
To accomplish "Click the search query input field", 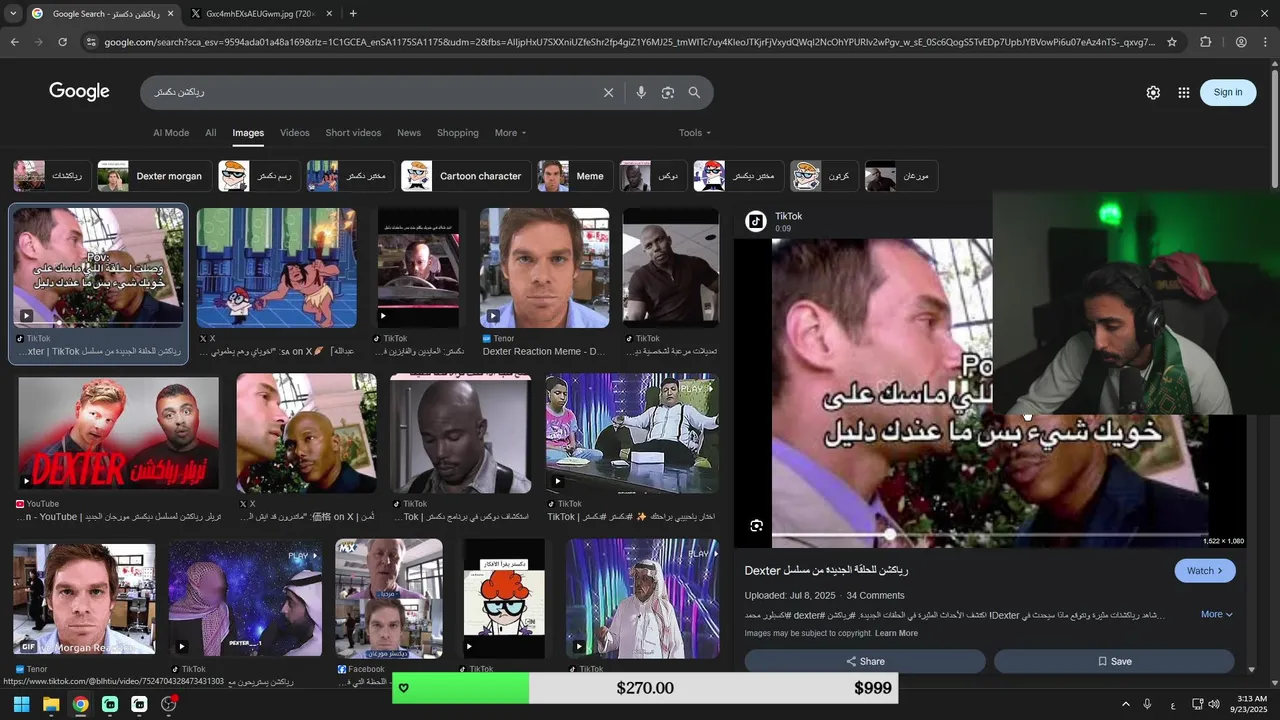I will [370, 92].
